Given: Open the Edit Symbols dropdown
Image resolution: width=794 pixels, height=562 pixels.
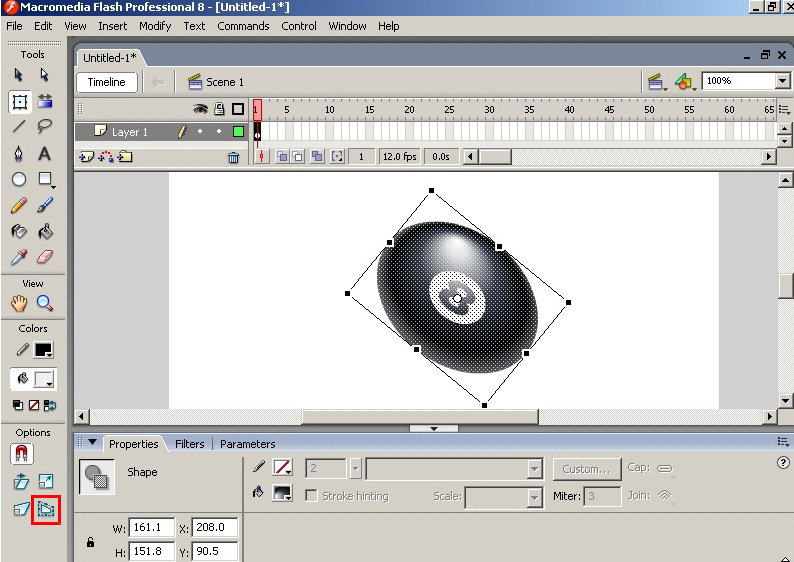Looking at the screenshot, I should click(685, 82).
